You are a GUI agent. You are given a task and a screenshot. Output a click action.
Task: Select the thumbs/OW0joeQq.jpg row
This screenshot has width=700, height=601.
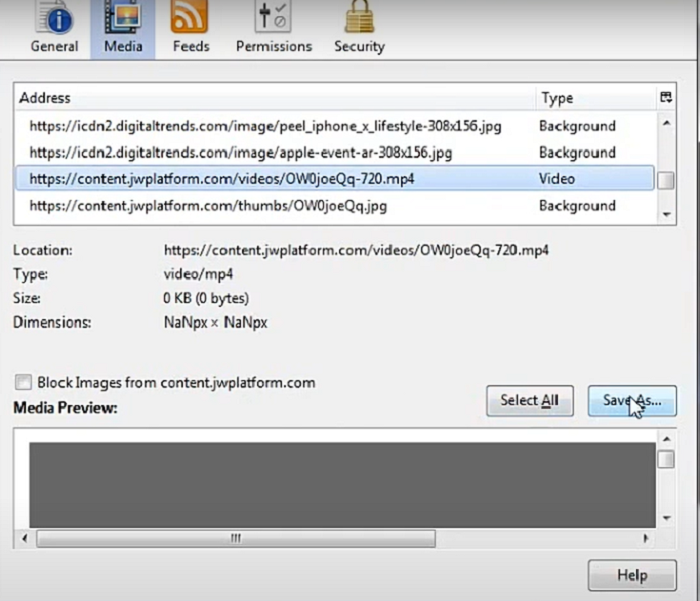pyautogui.click(x=335, y=206)
